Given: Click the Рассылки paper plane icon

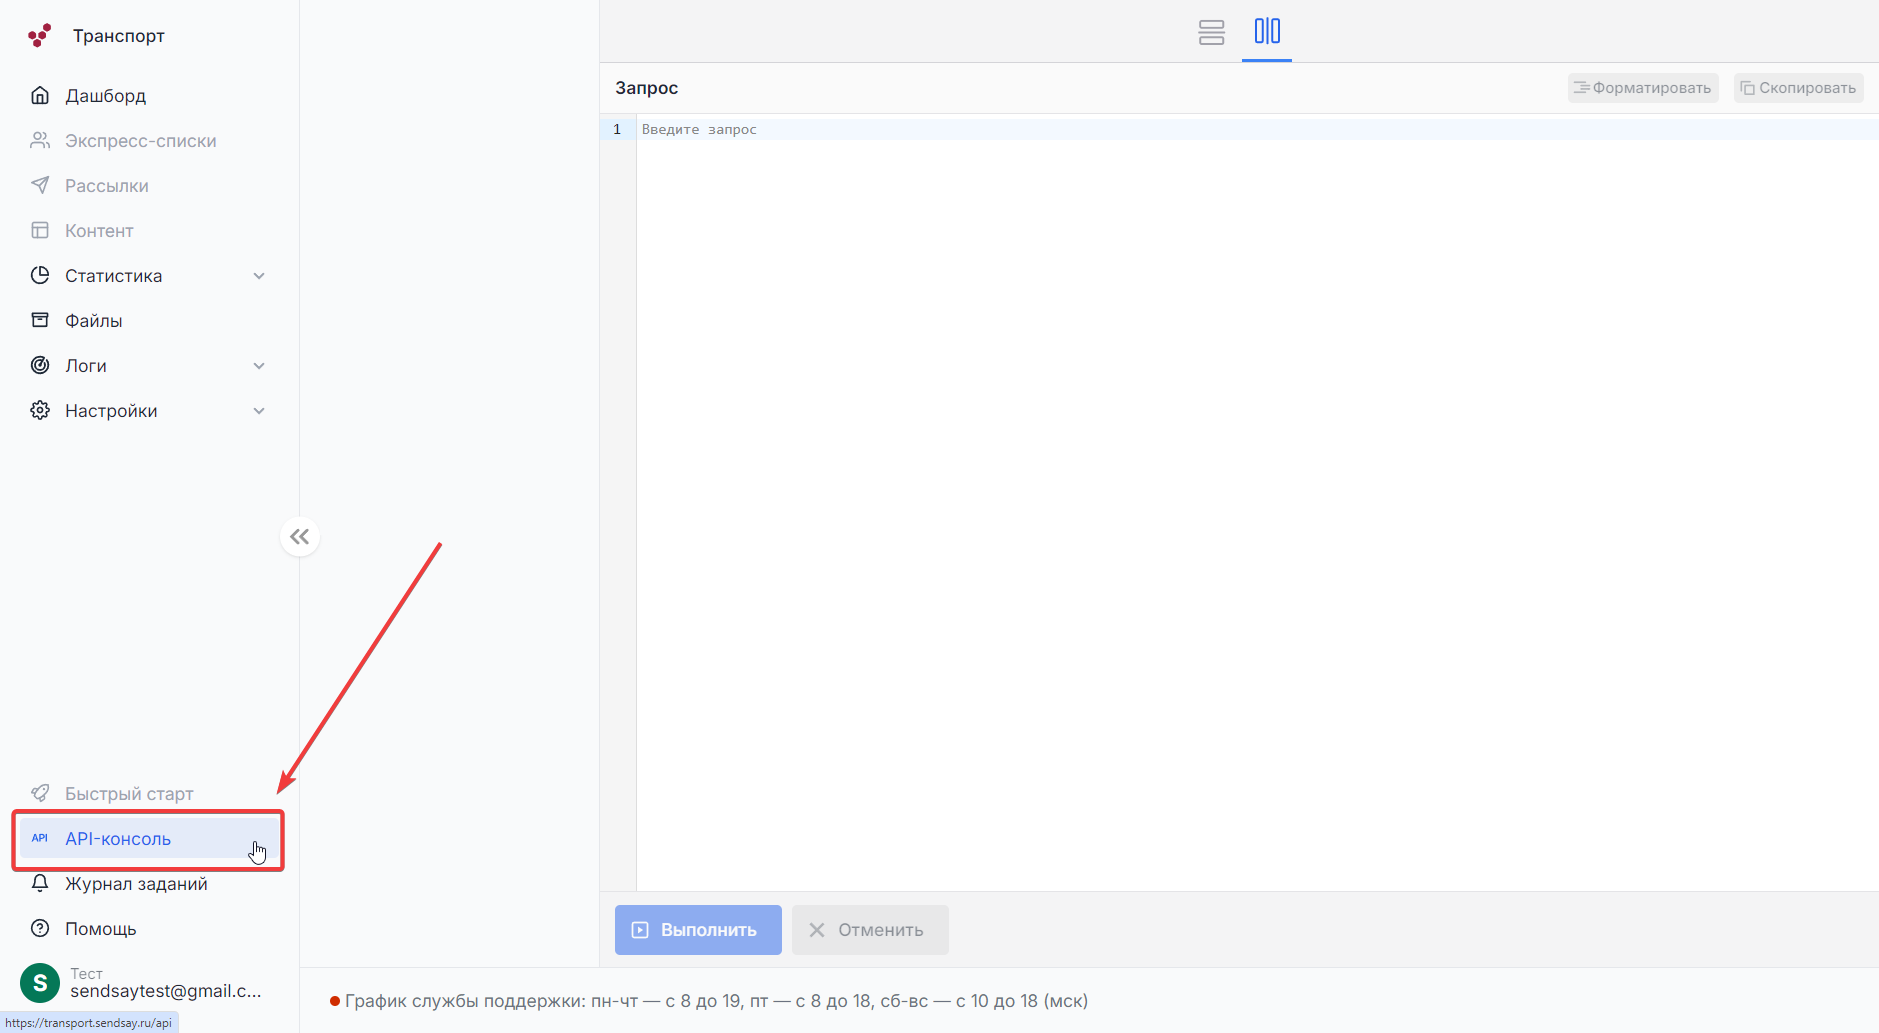Looking at the screenshot, I should pos(40,186).
